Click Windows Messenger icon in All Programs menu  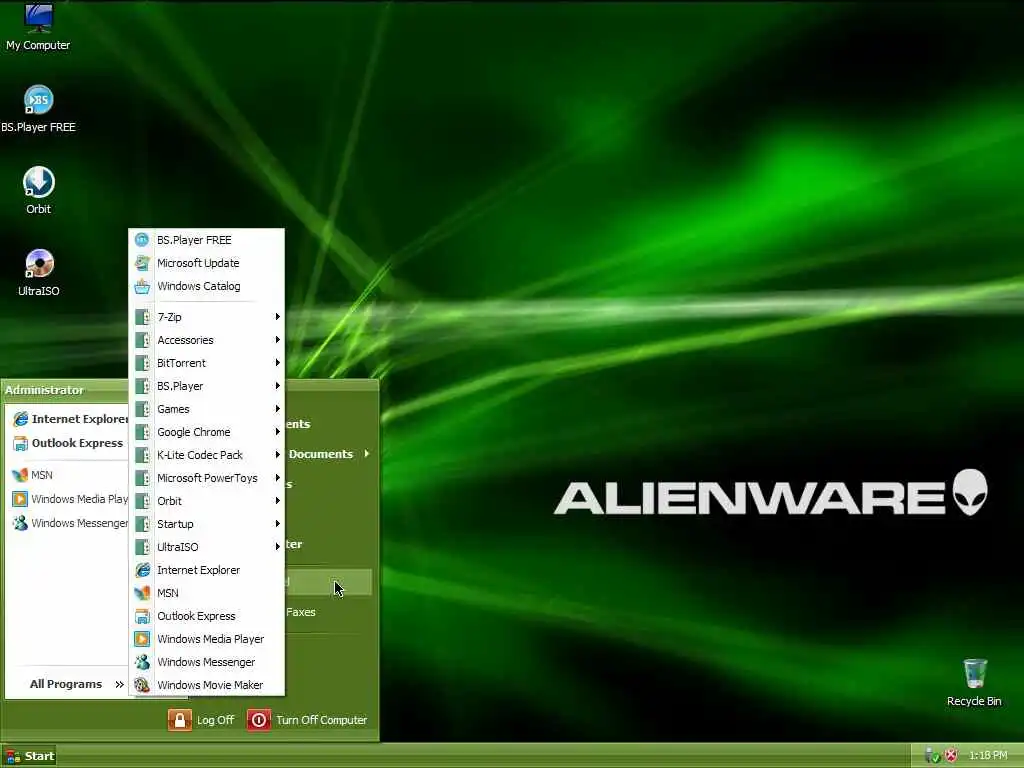pos(142,662)
